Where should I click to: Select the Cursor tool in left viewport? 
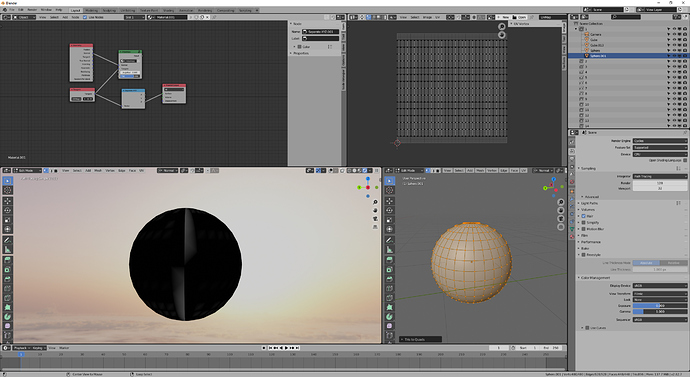pos(7,190)
